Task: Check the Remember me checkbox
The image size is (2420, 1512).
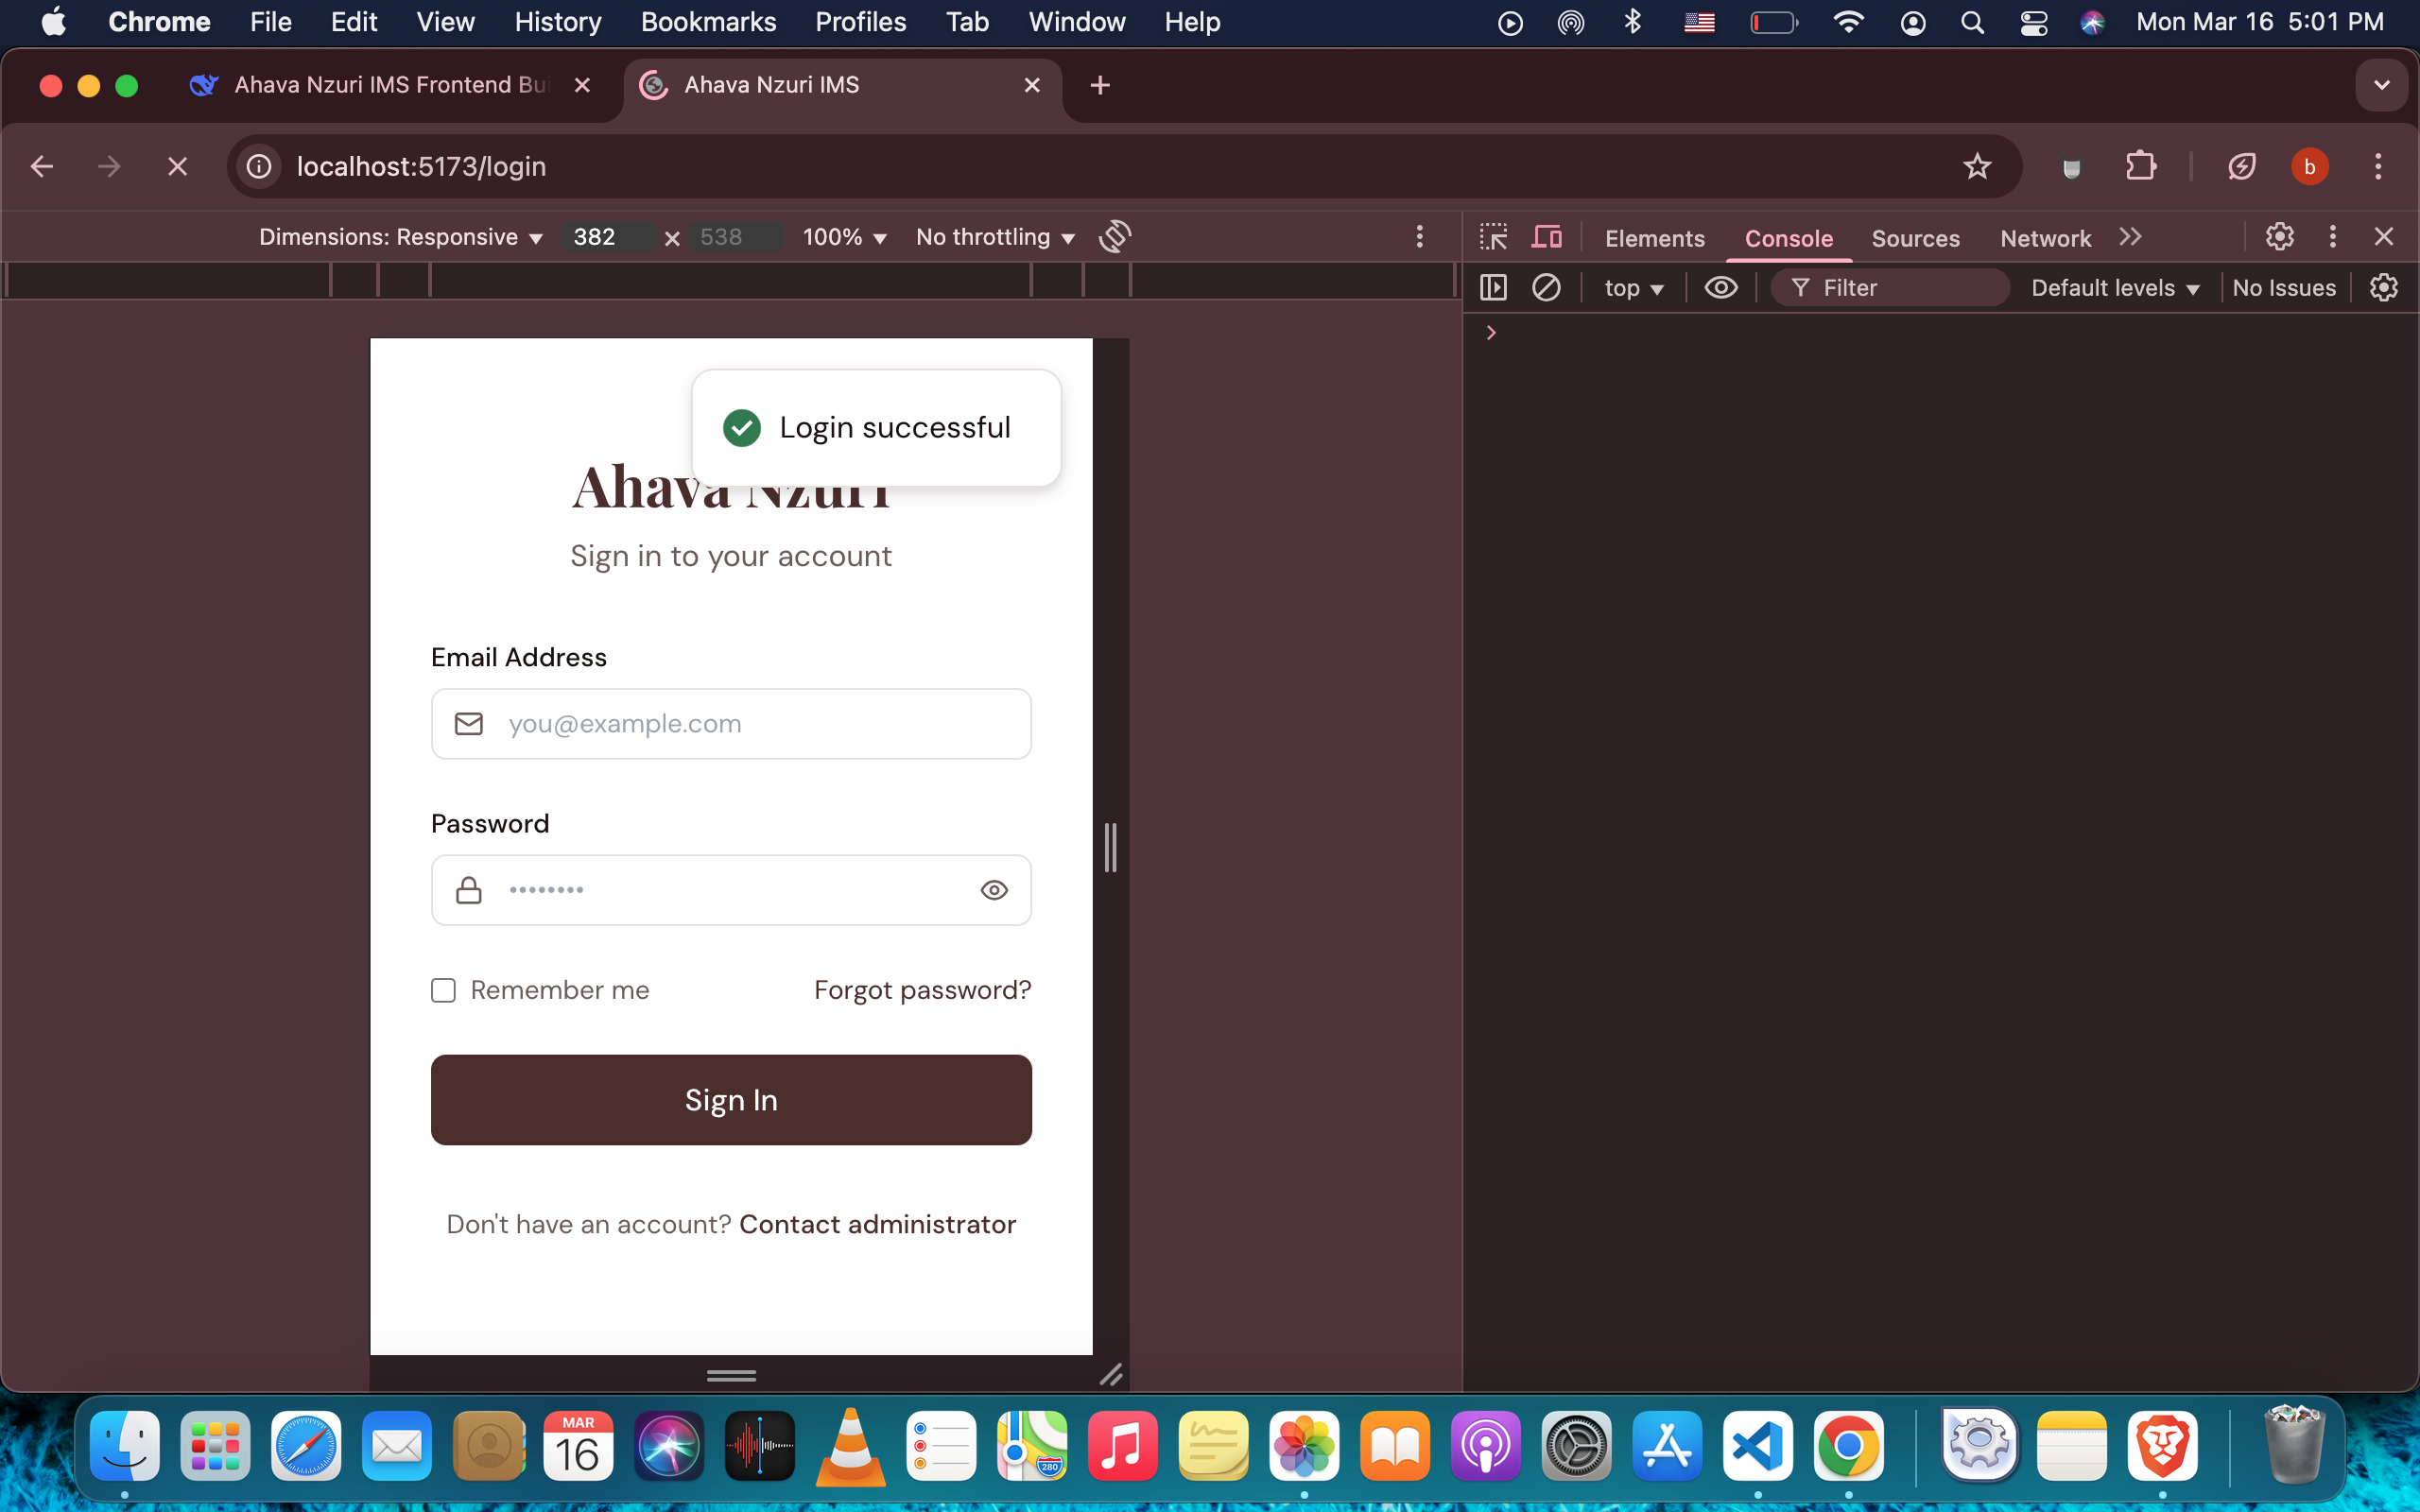Action: coord(443,990)
